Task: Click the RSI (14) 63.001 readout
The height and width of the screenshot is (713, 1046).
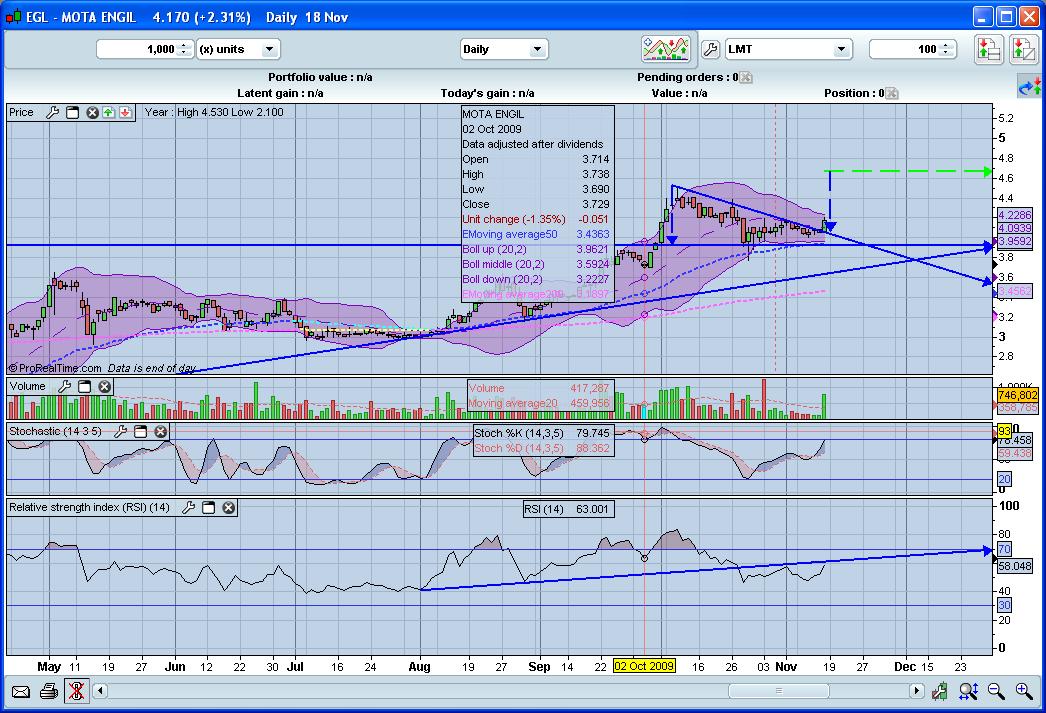Action: (x=568, y=509)
